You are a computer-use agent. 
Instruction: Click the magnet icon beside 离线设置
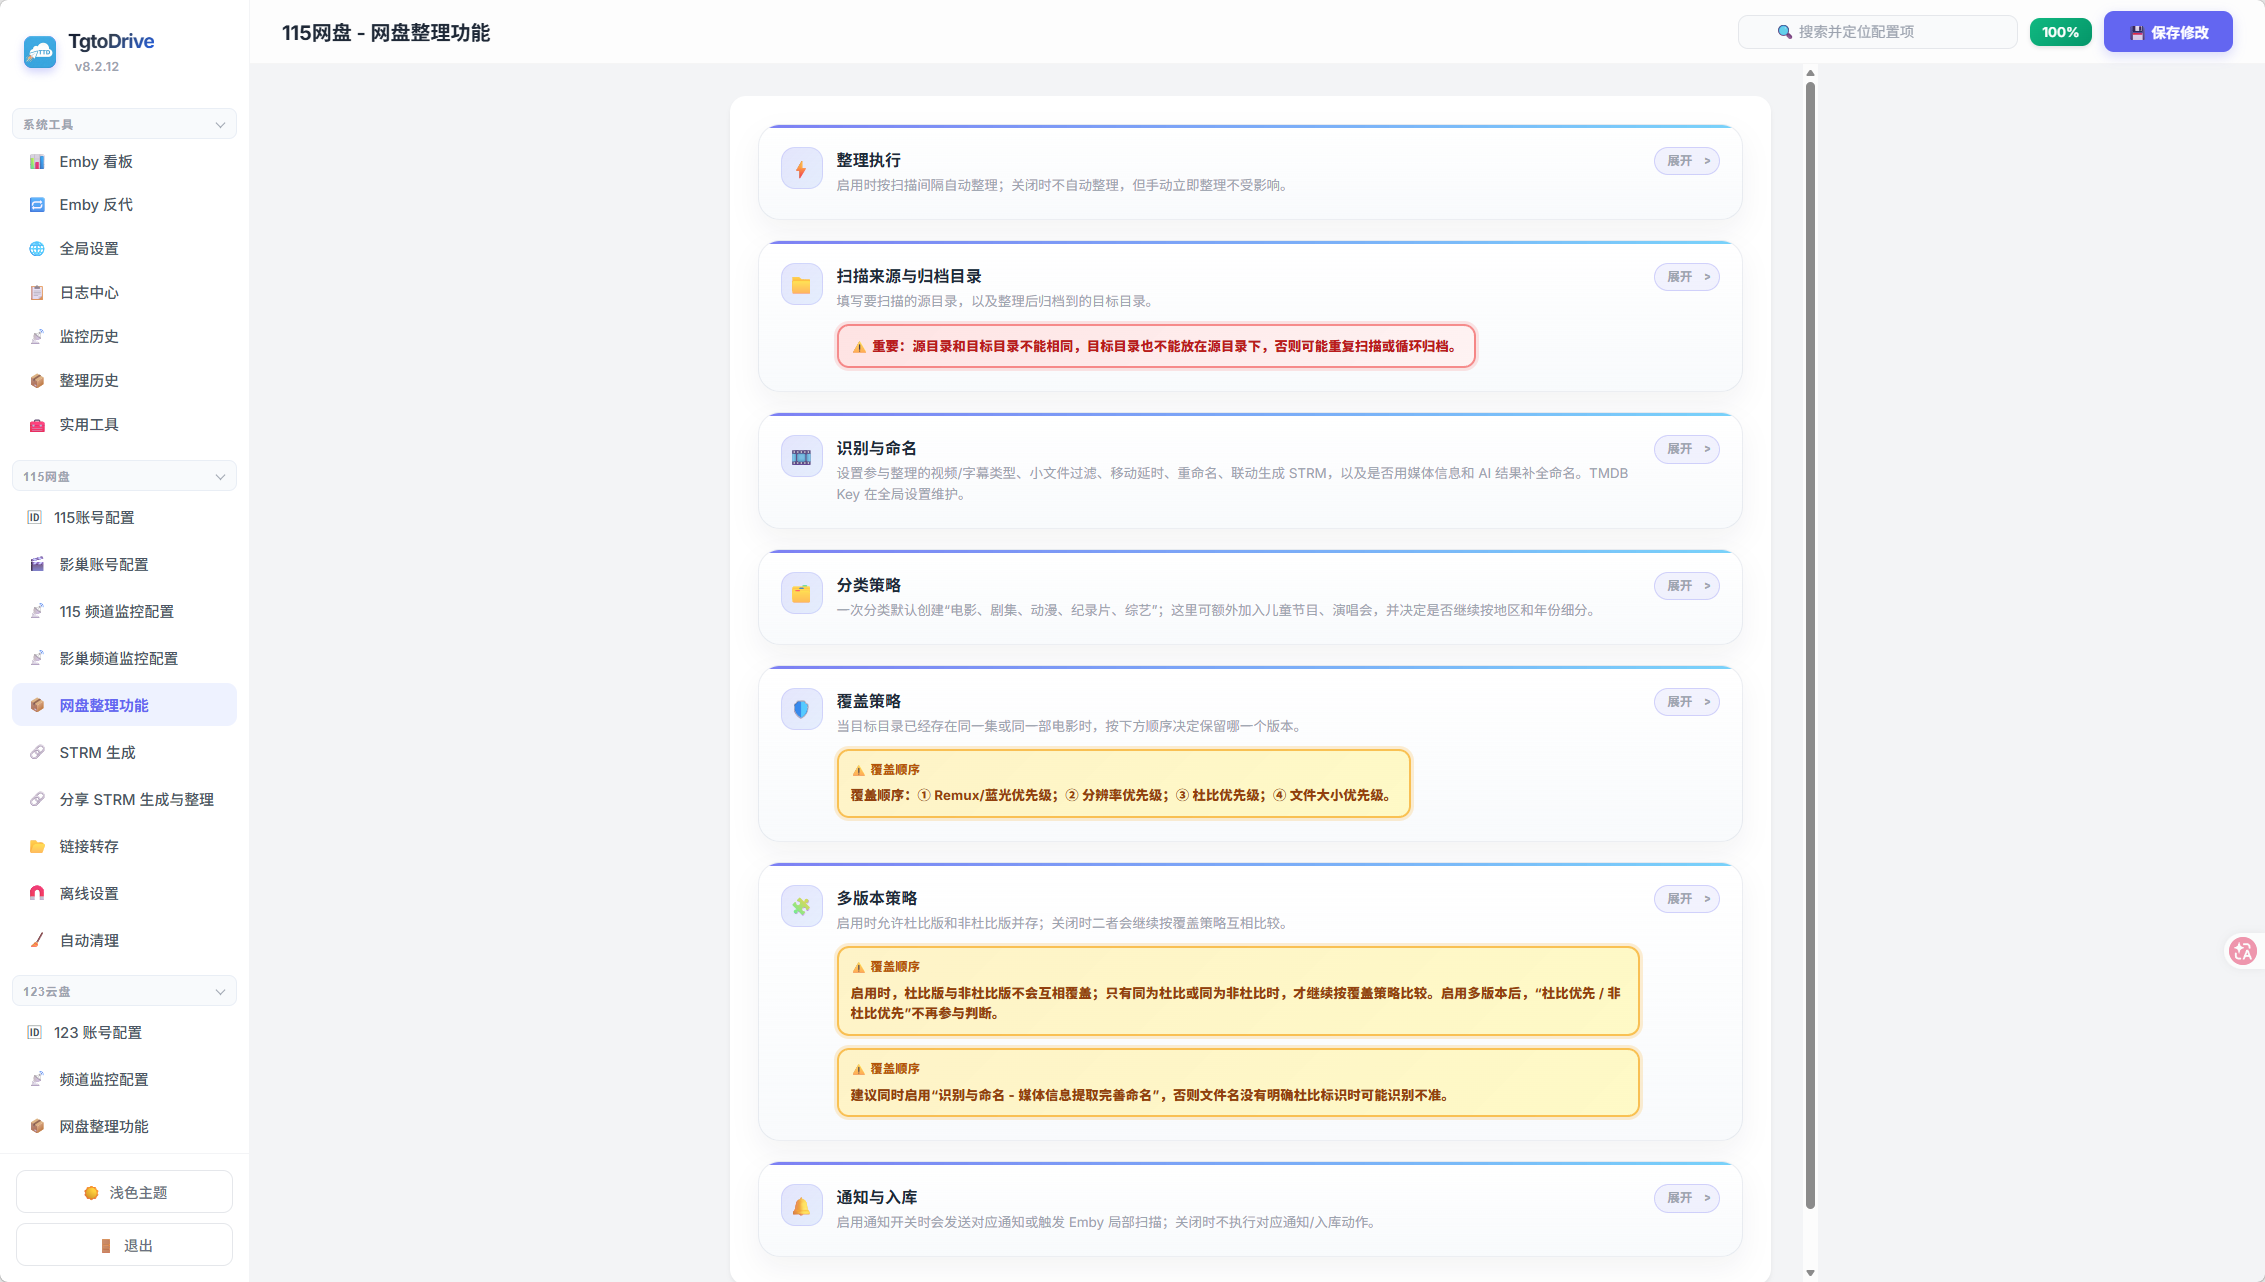(37, 894)
